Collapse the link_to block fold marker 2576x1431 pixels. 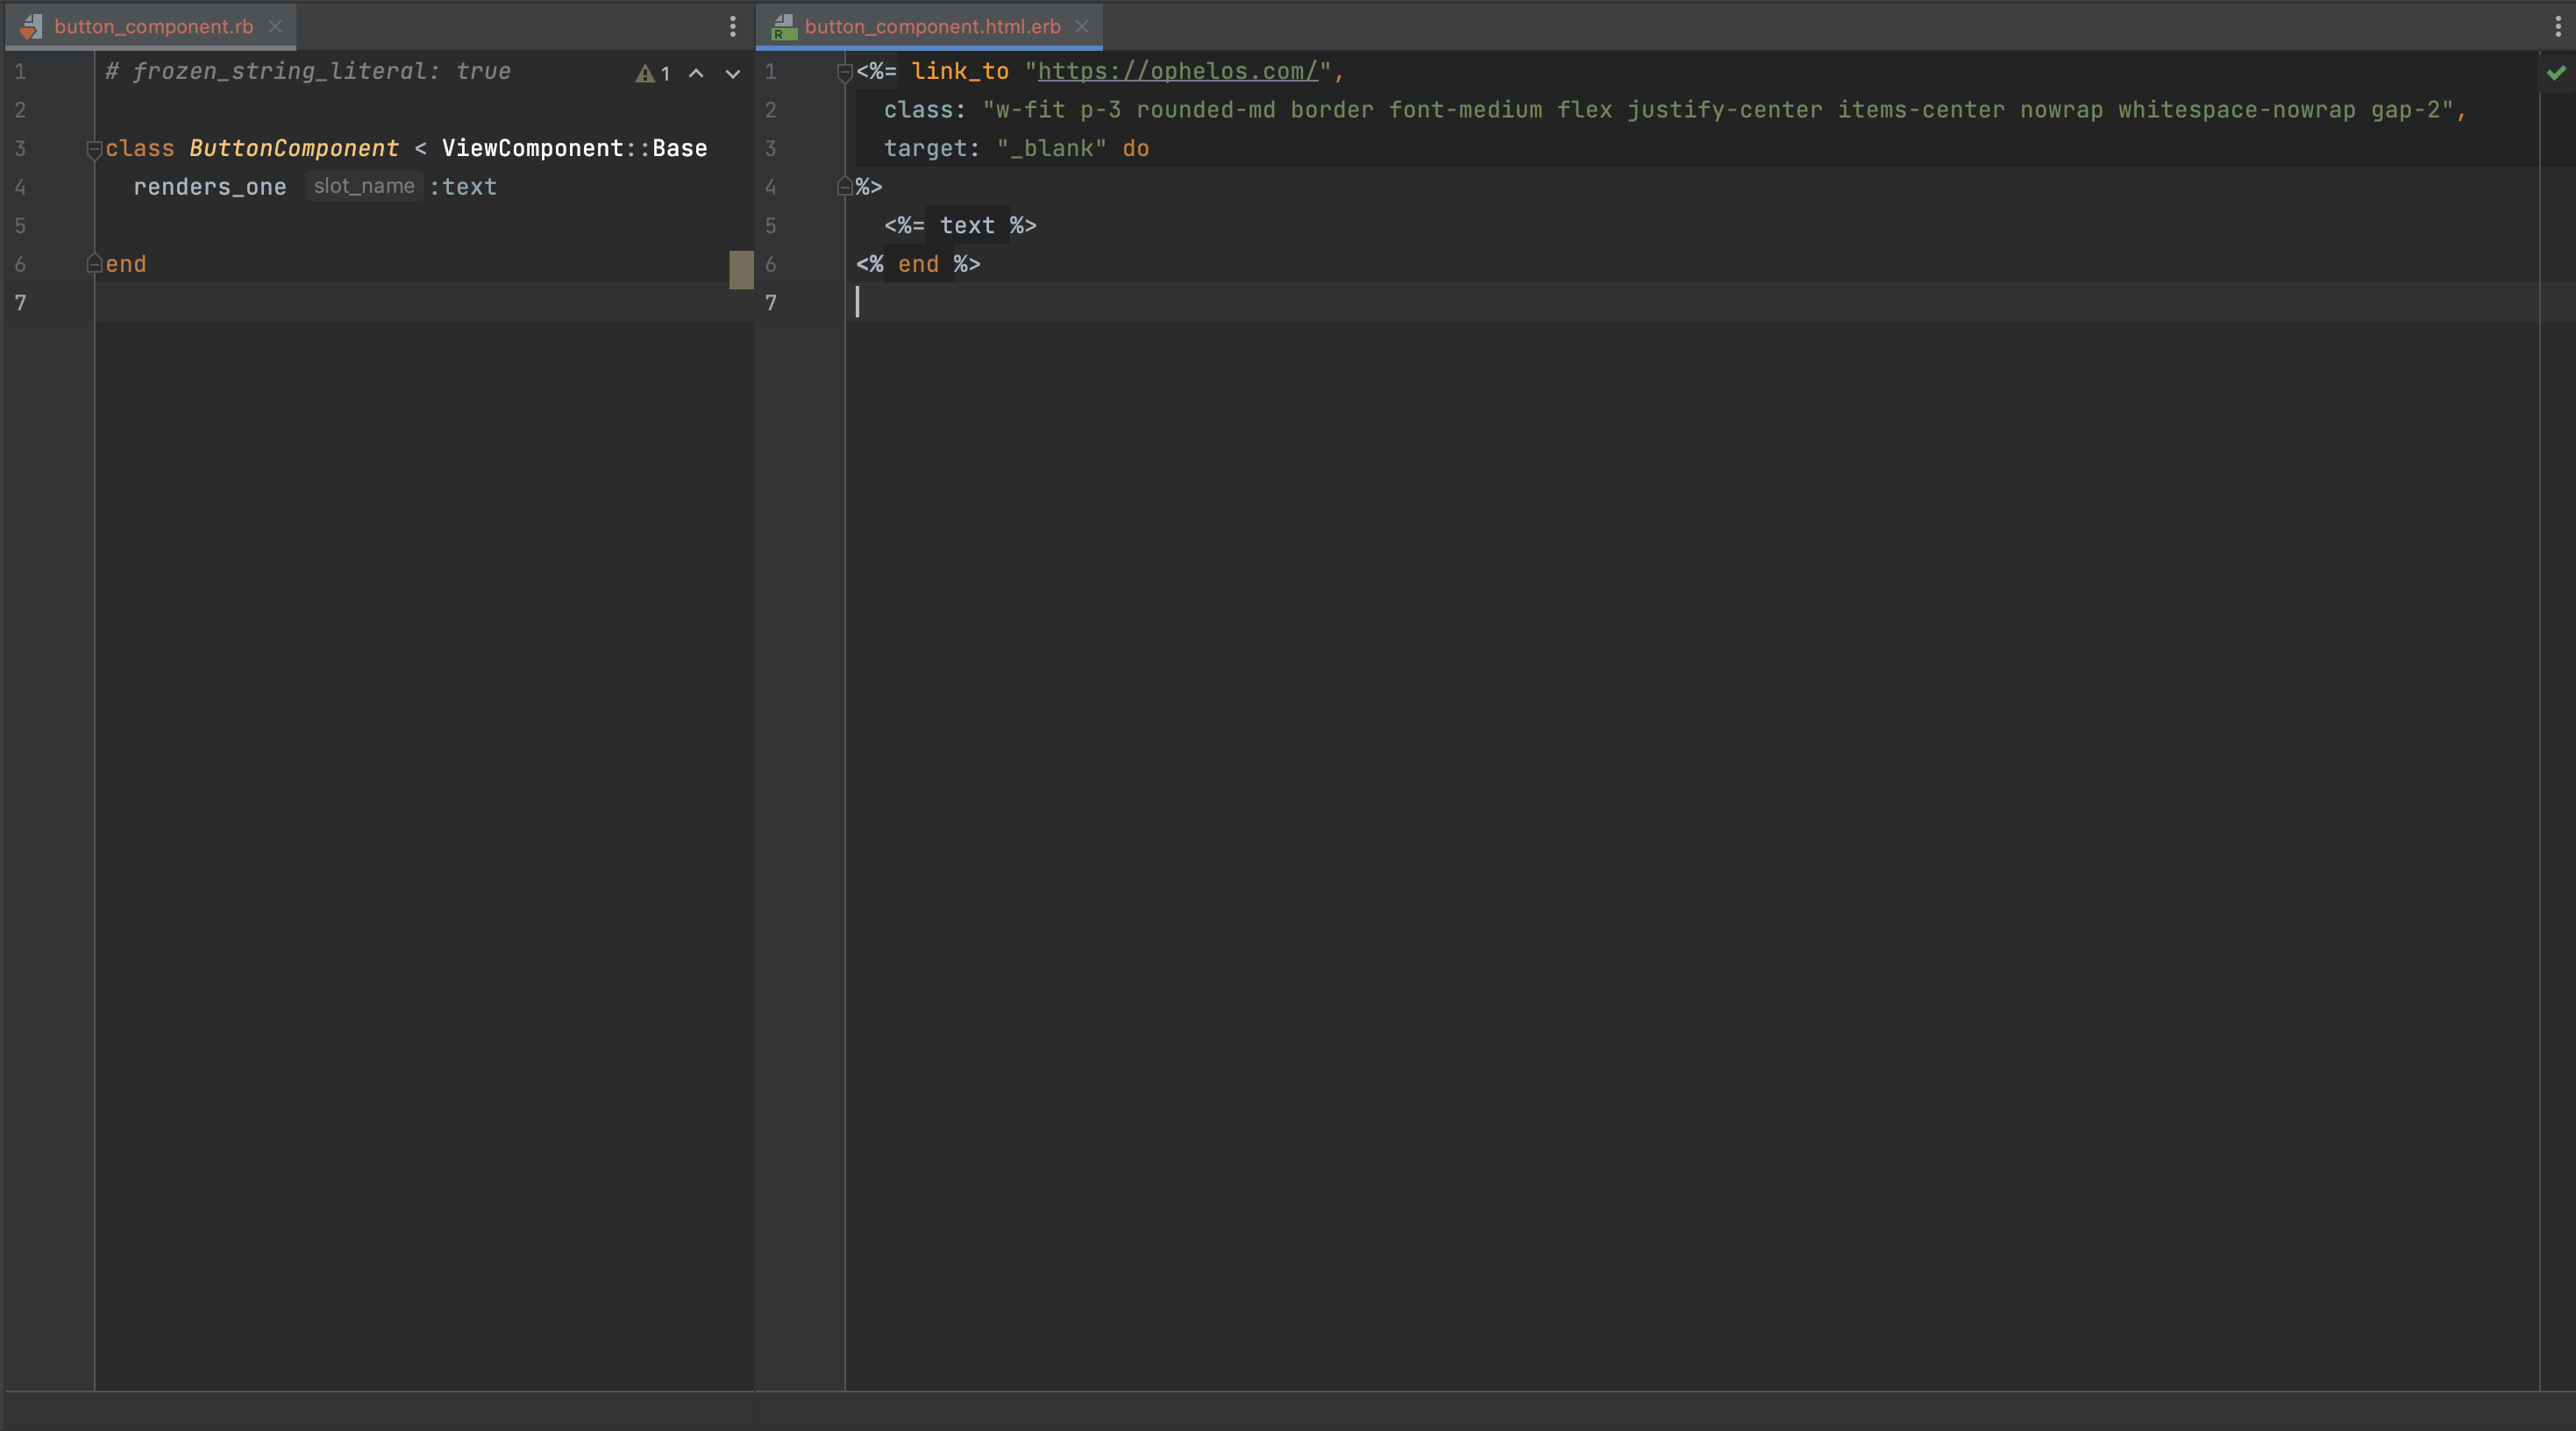pos(844,72)
